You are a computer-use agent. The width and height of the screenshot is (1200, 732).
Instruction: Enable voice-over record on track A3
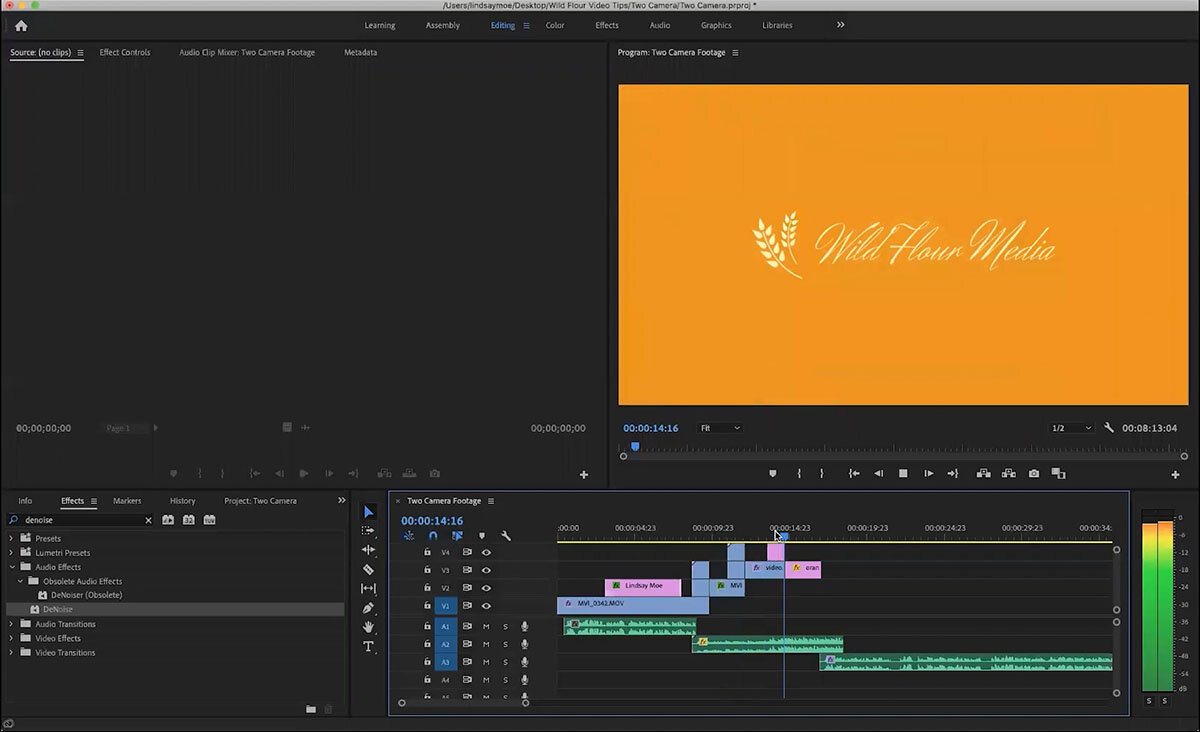coord(525,662)
